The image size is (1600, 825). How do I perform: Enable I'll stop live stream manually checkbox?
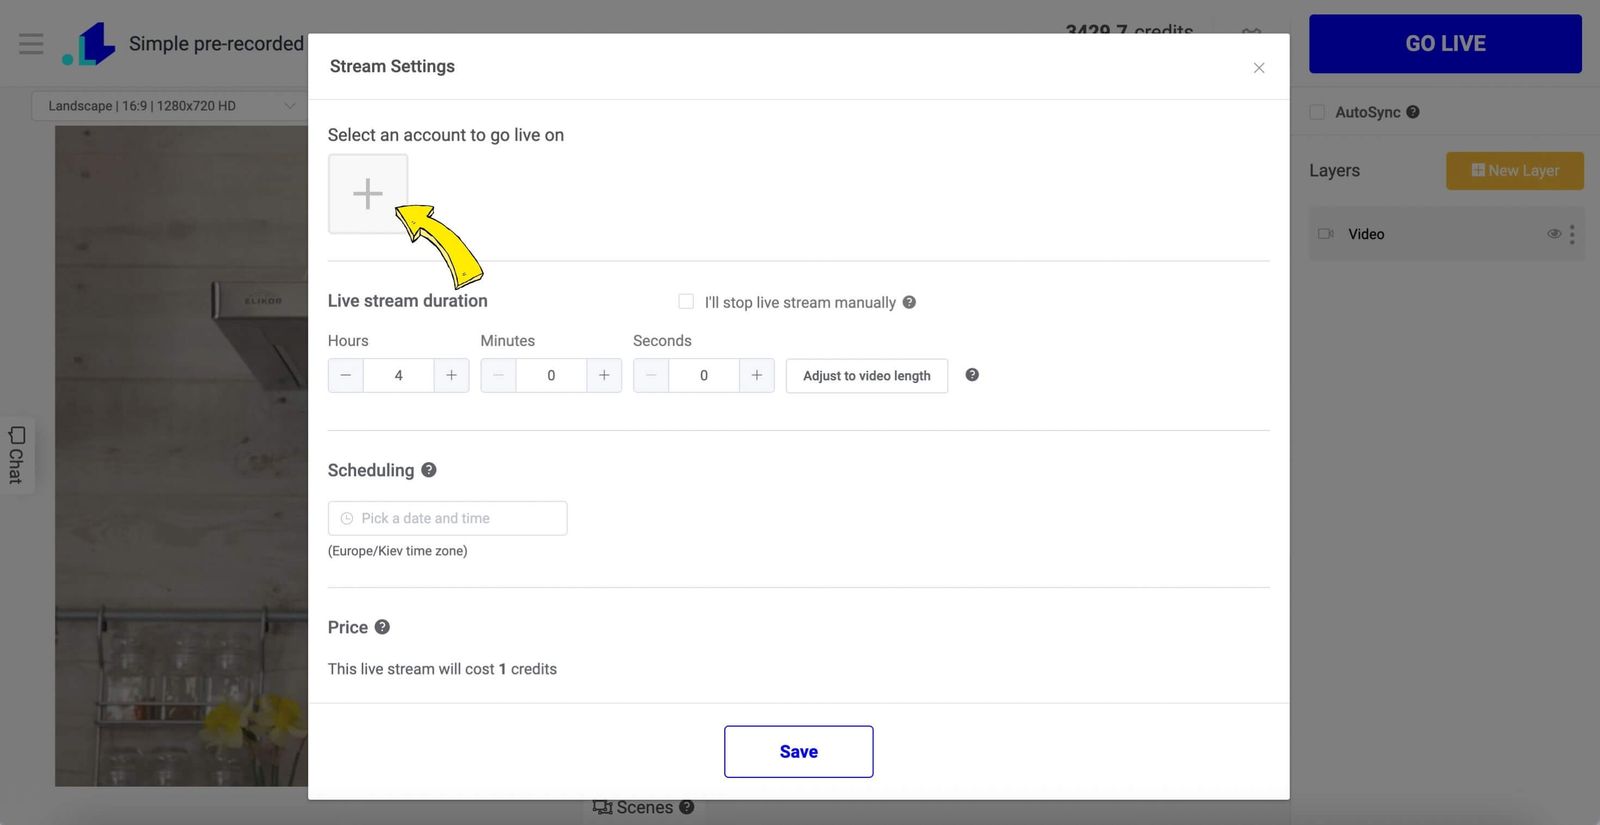686,301
